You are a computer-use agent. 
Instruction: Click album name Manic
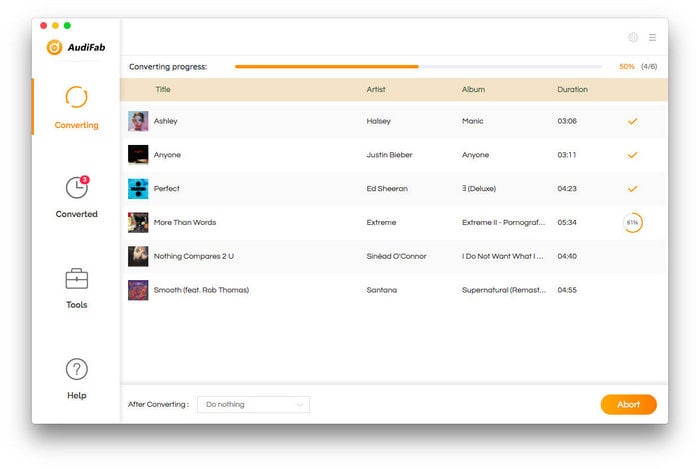tap(473, 121)
